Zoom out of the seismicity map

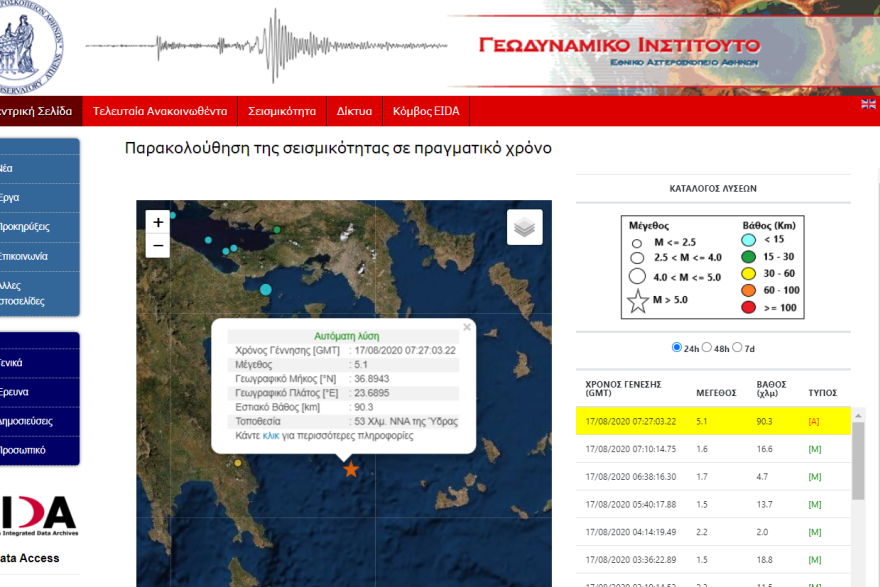click(x=156, y=244)
